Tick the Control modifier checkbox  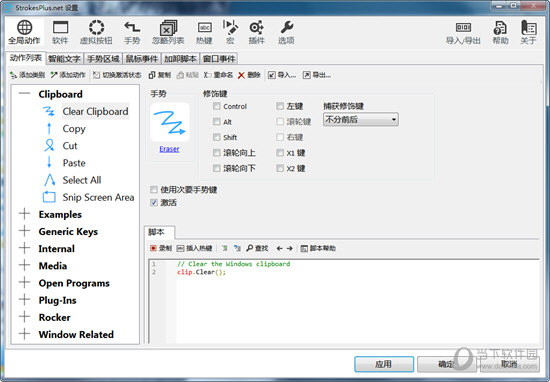coord(217,106)
